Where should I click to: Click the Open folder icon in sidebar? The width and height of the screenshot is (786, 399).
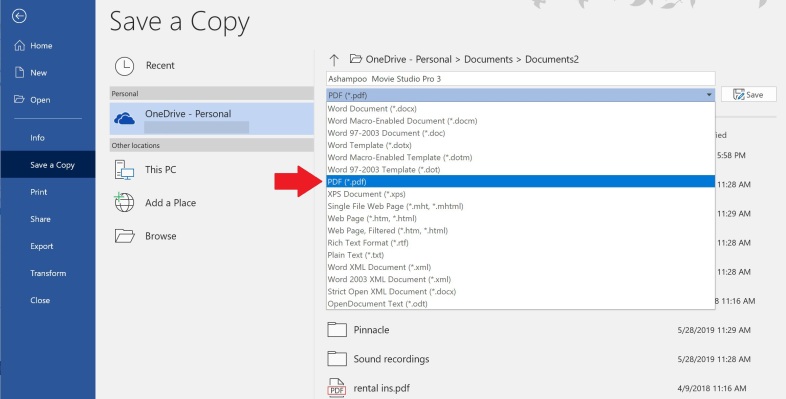click(x=19, y=99)
